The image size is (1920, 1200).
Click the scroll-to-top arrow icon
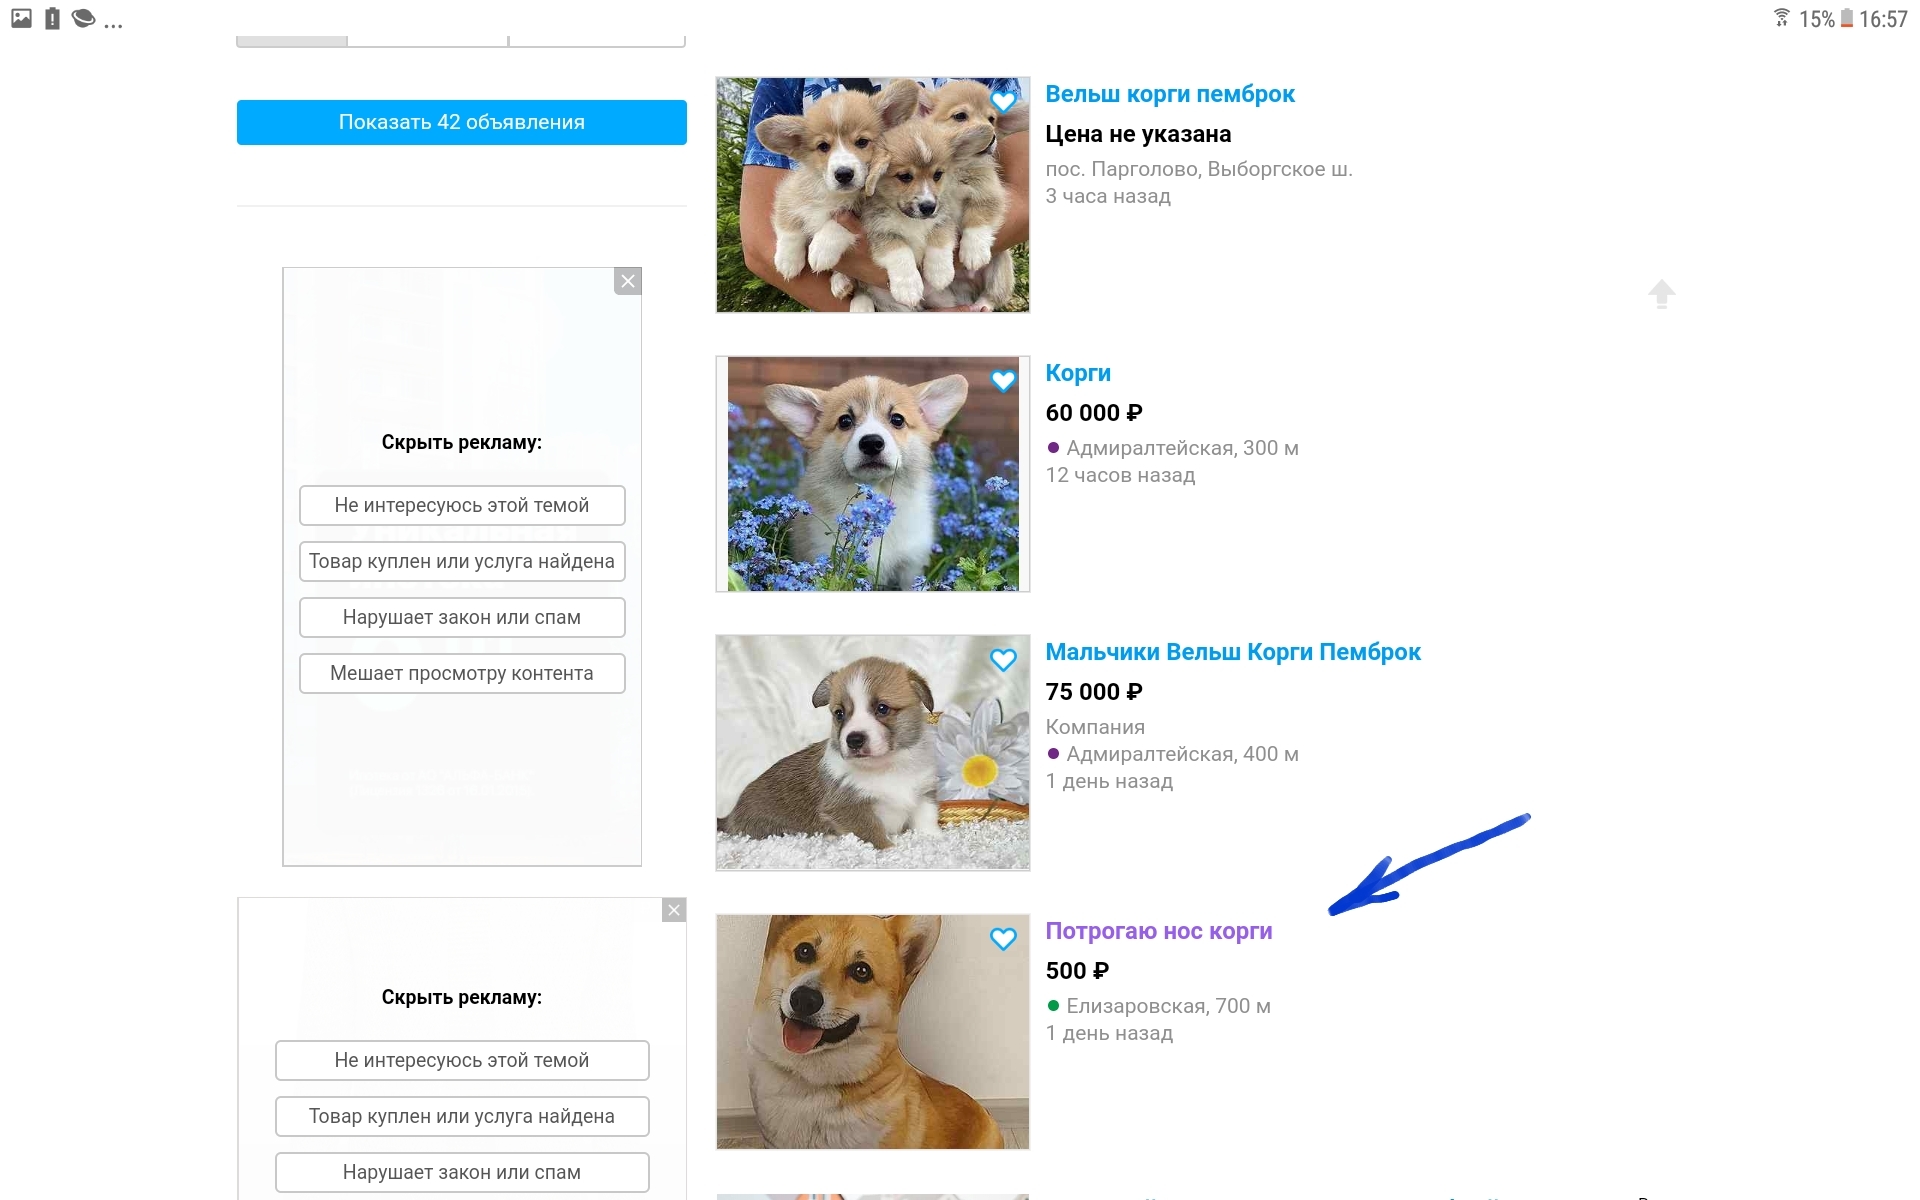1661,293
